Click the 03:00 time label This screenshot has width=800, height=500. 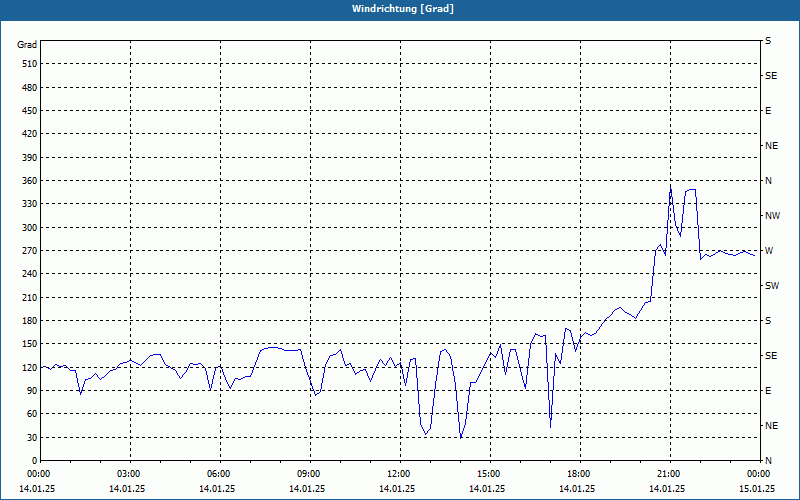coord(128,473)
